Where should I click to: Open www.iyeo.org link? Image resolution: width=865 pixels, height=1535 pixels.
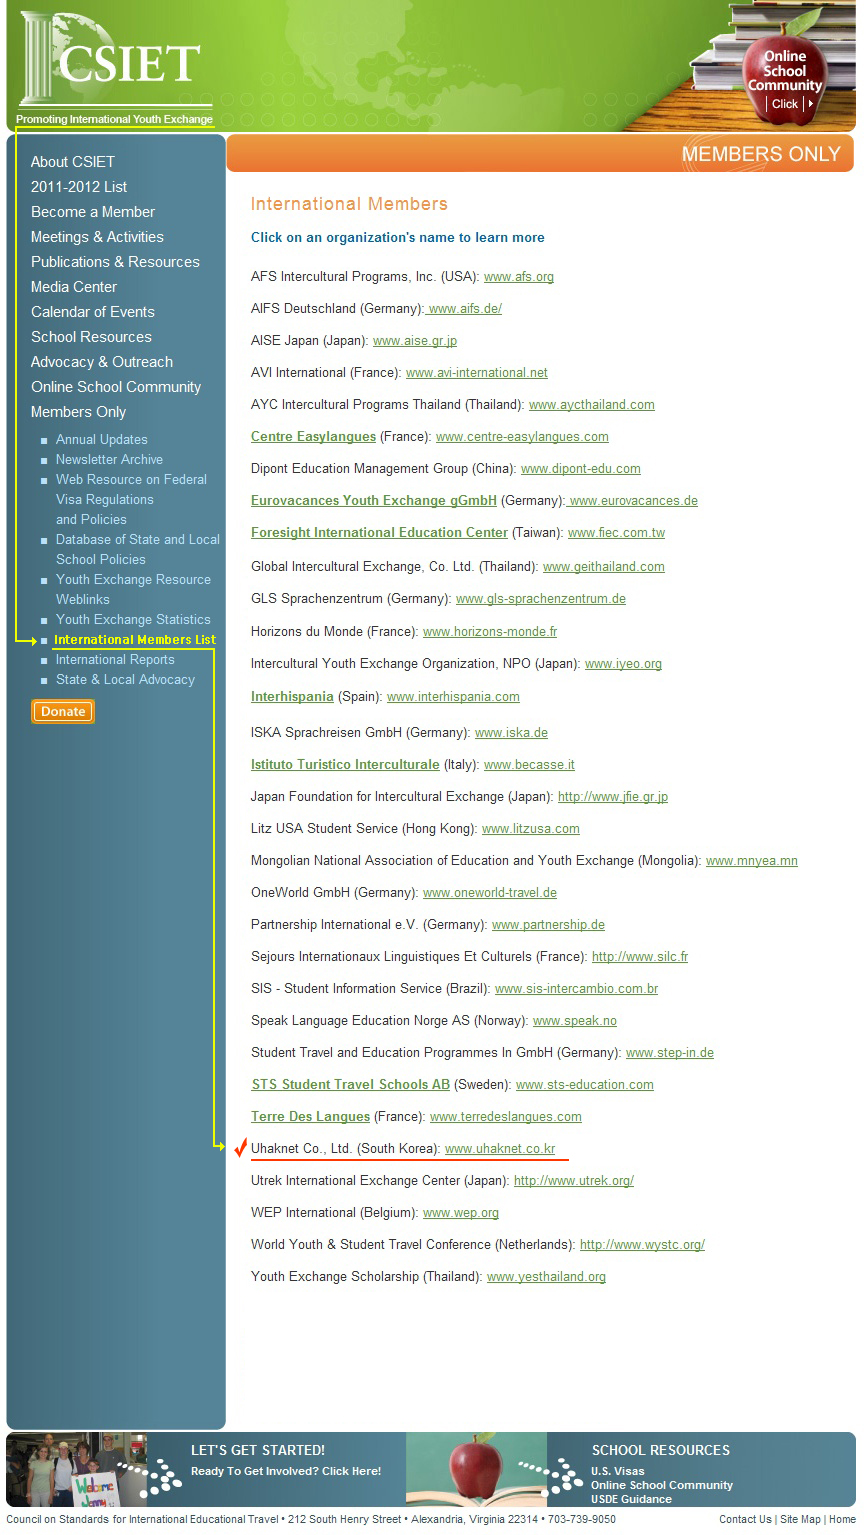[x=623, y=663]
